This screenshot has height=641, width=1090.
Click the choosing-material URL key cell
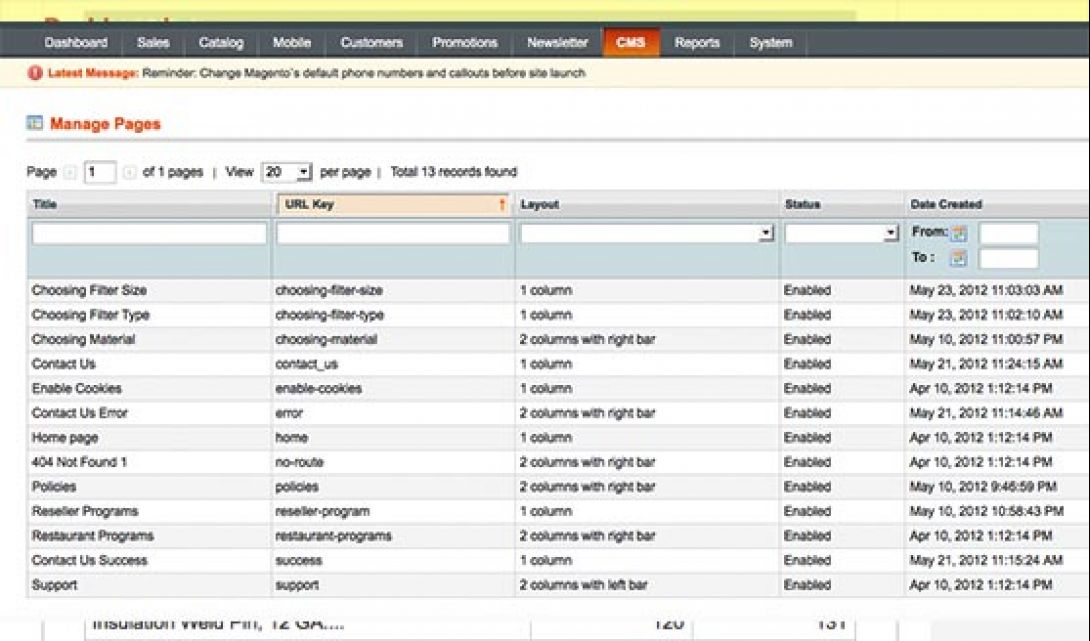(x=393, y=339)
